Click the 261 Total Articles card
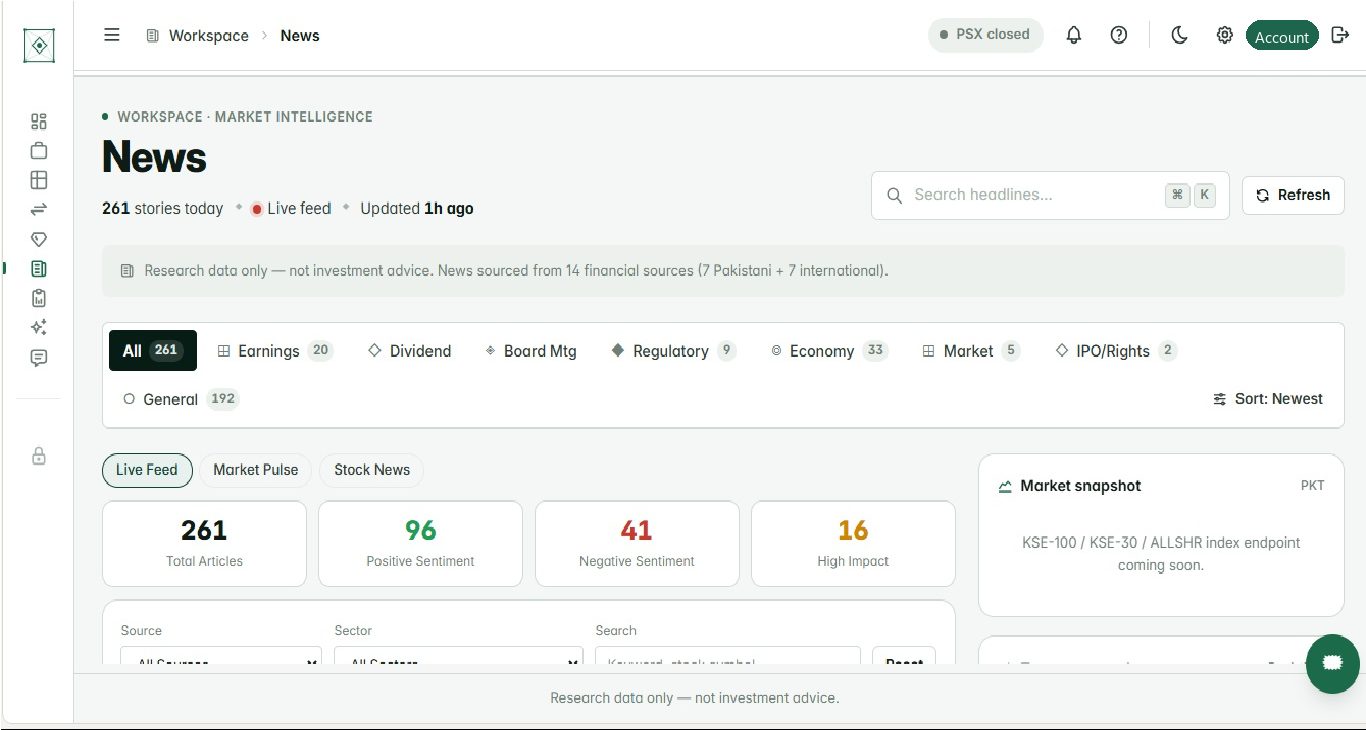The image size is (1366, 730). pyautogui.click(x=204, y=544)
